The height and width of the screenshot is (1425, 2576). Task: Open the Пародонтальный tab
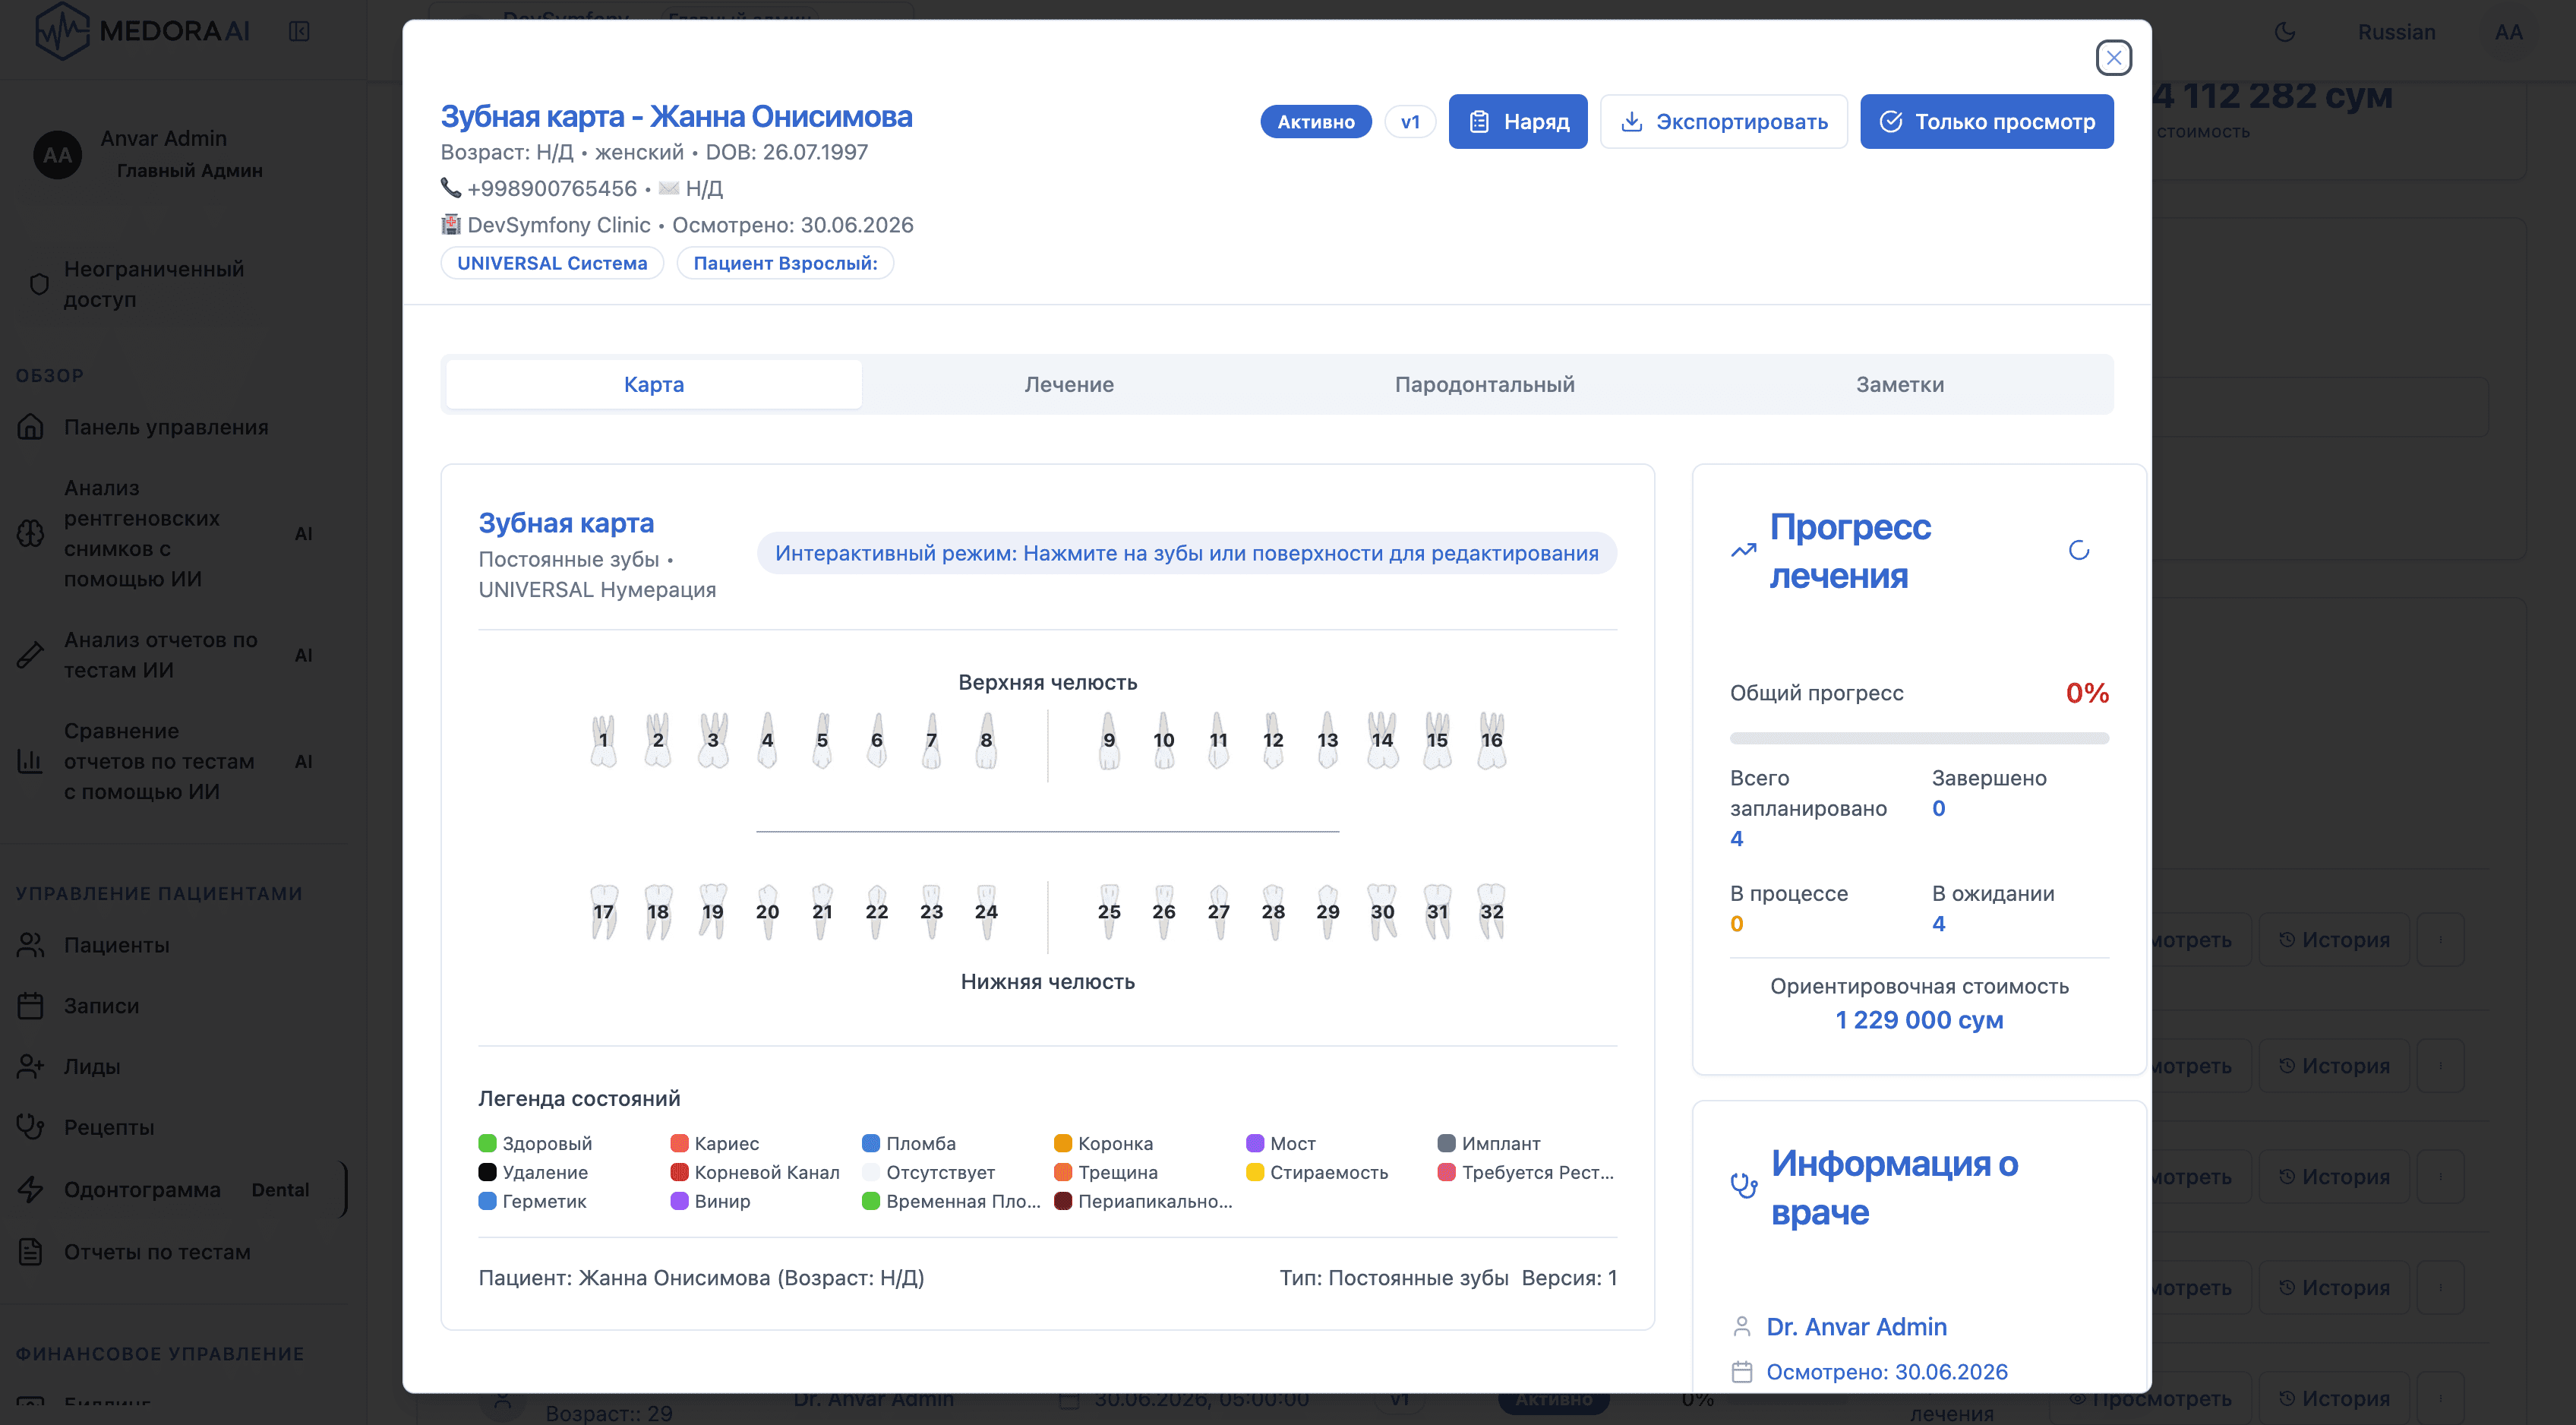coord(1484,384)
